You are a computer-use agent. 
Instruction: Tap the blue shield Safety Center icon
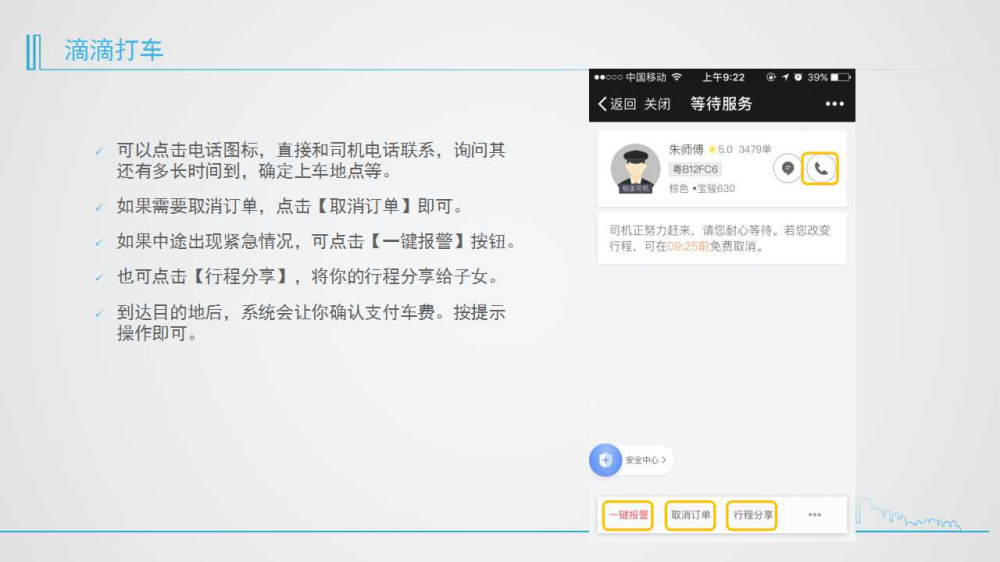click(605, 460)
